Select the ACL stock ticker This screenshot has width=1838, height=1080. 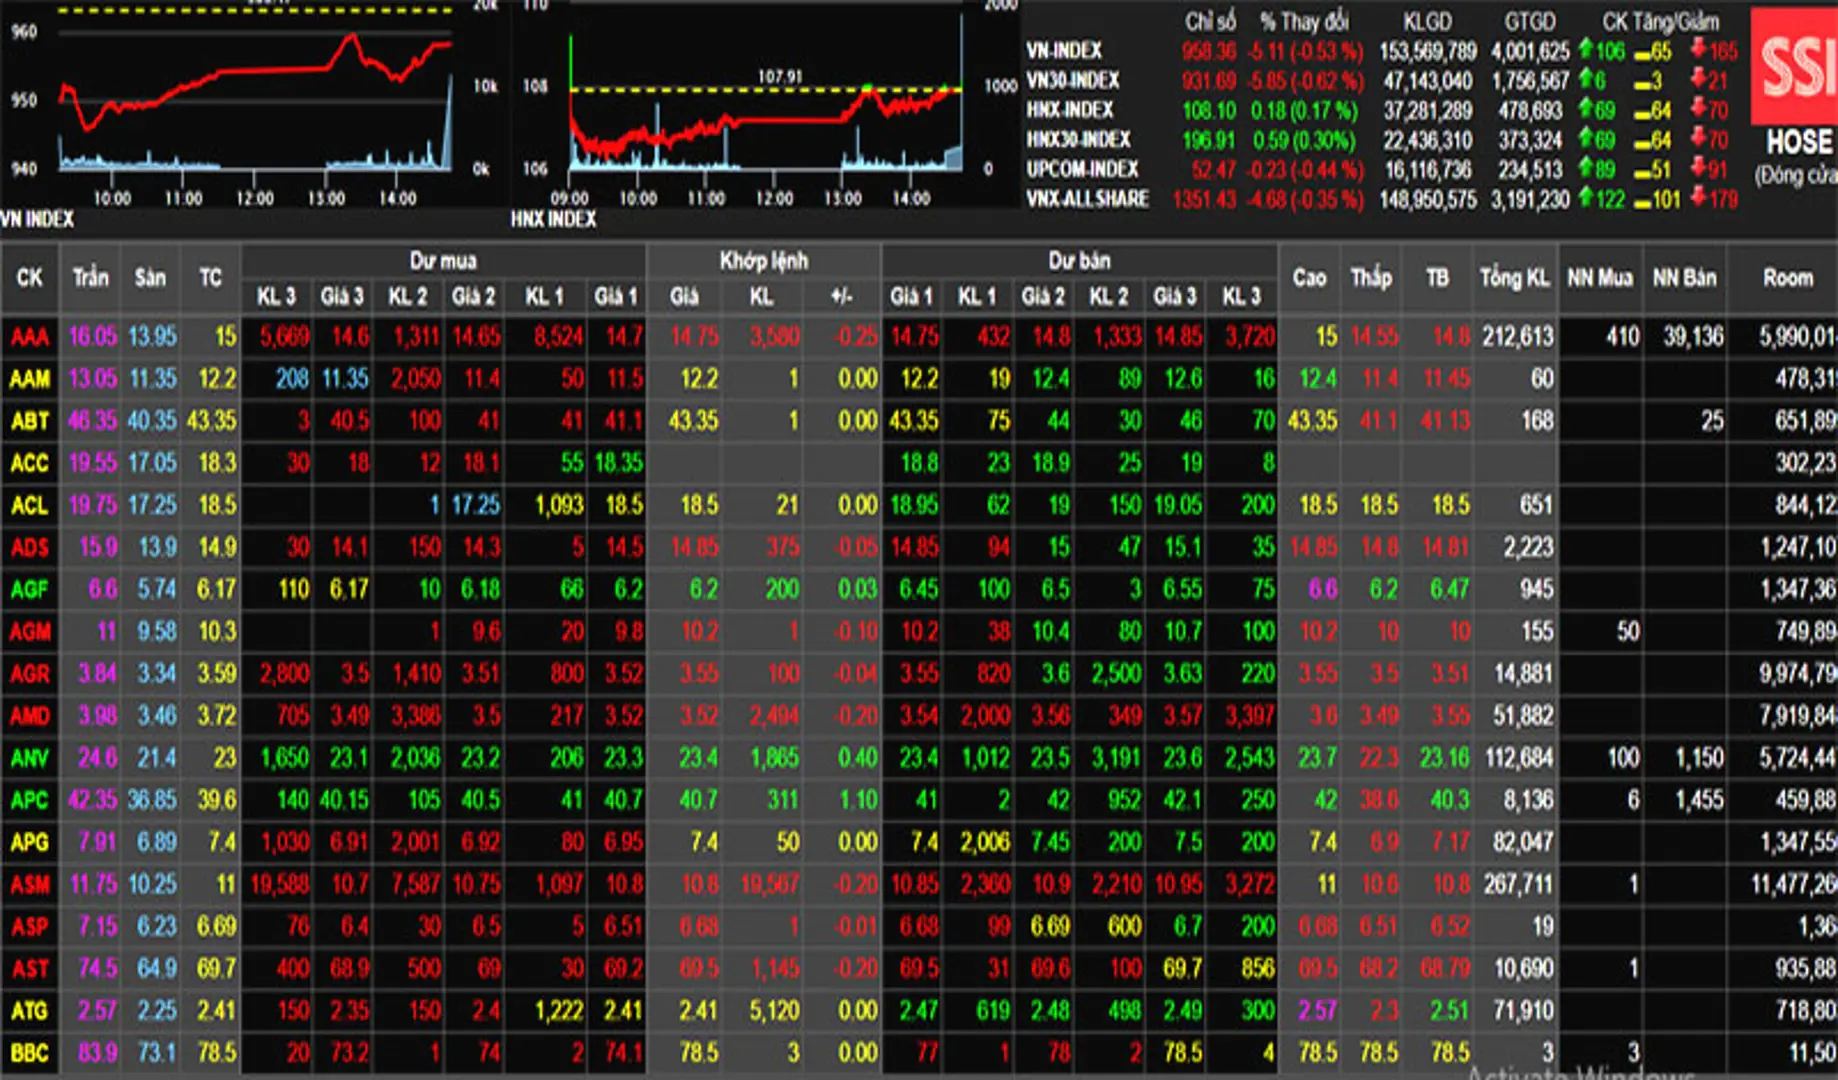coord(29,505)
